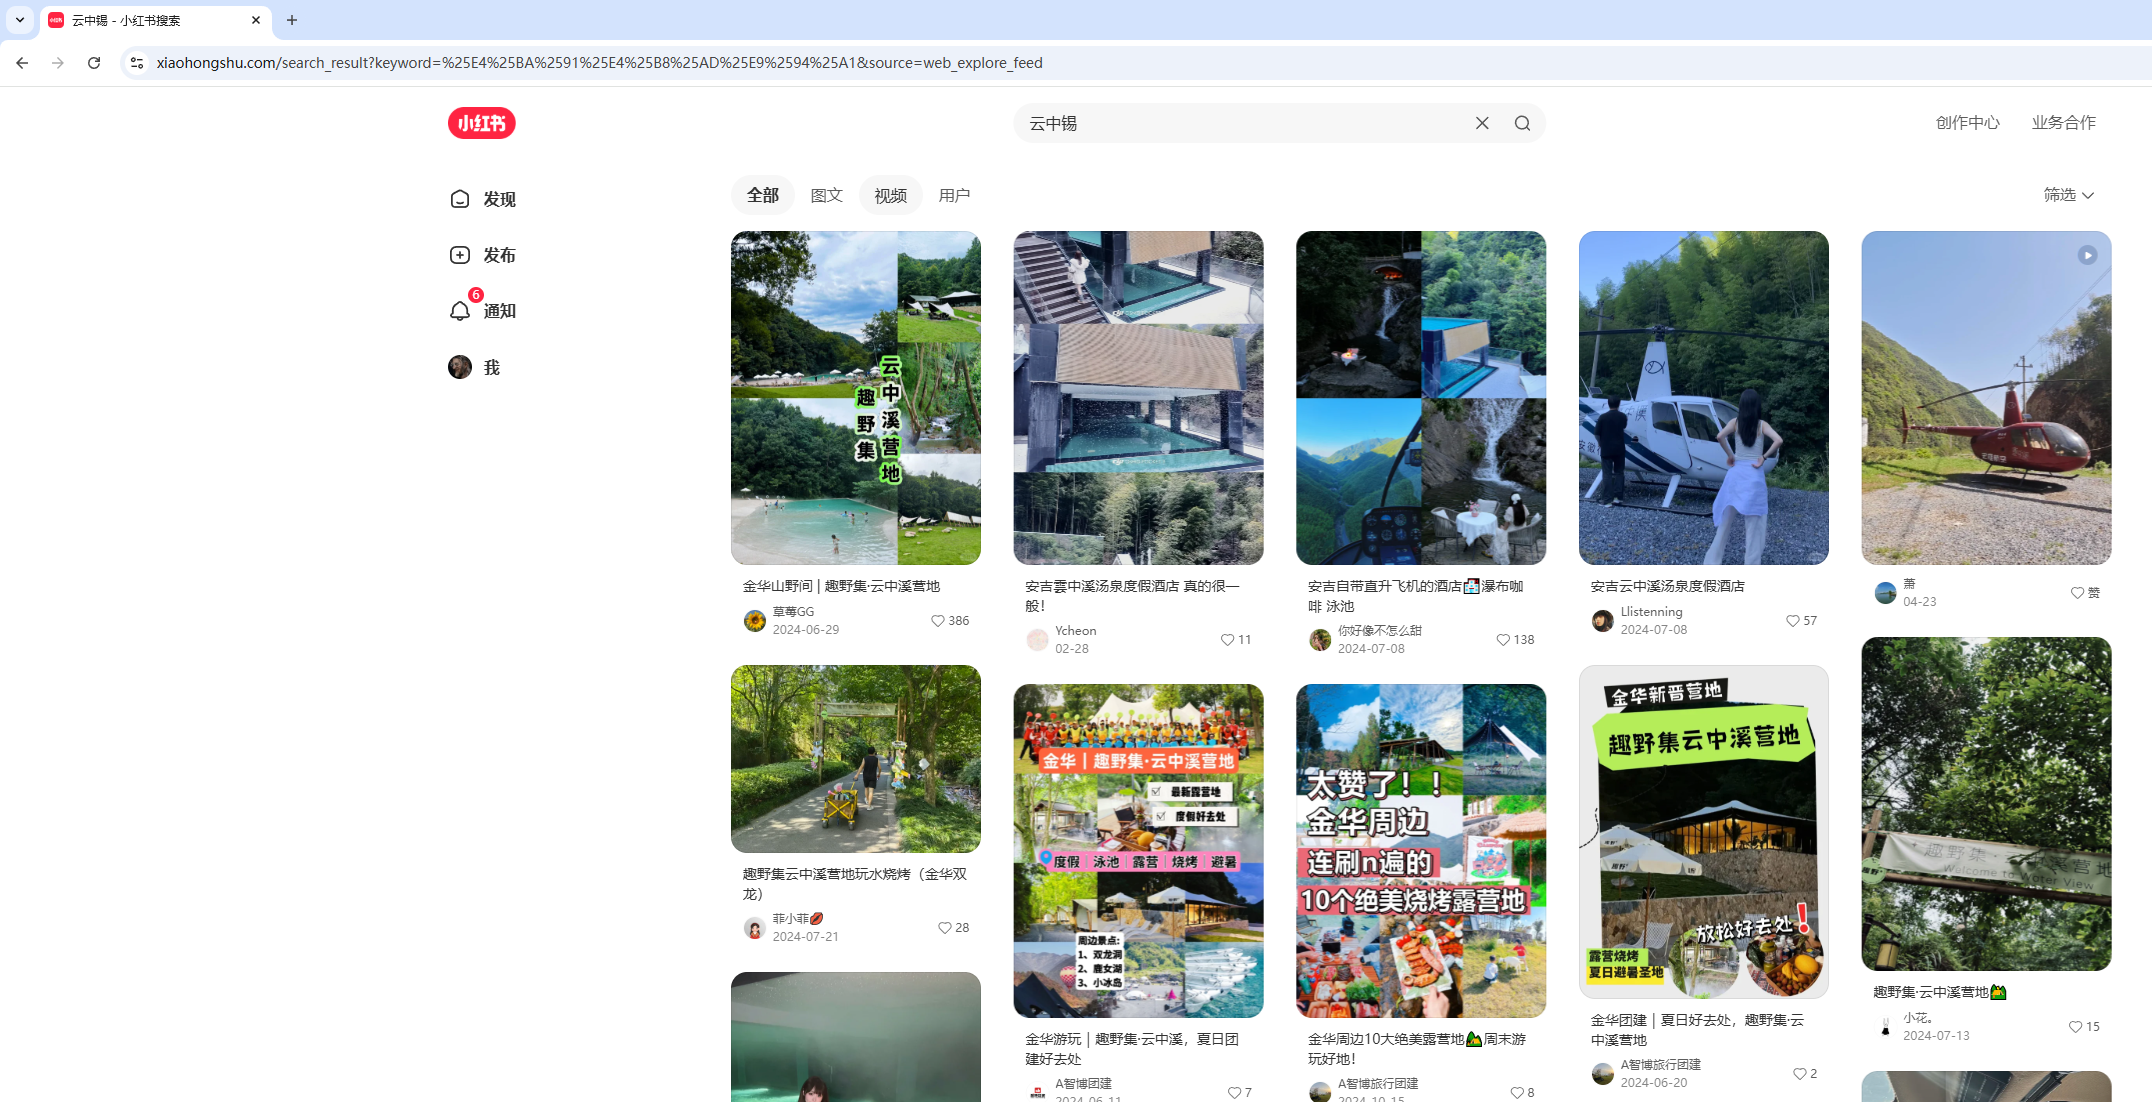View site information icon in address bar

tap(137, 63)
